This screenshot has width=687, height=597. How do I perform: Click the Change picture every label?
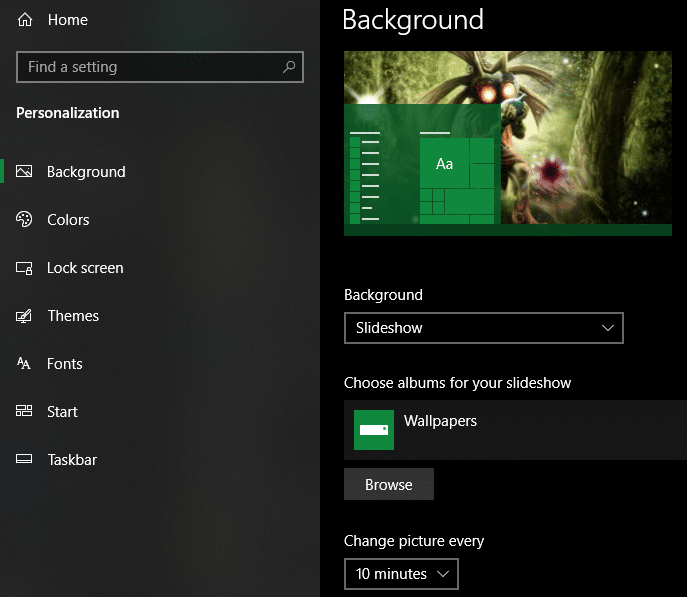pyautogui.click(x=414, y=541)
